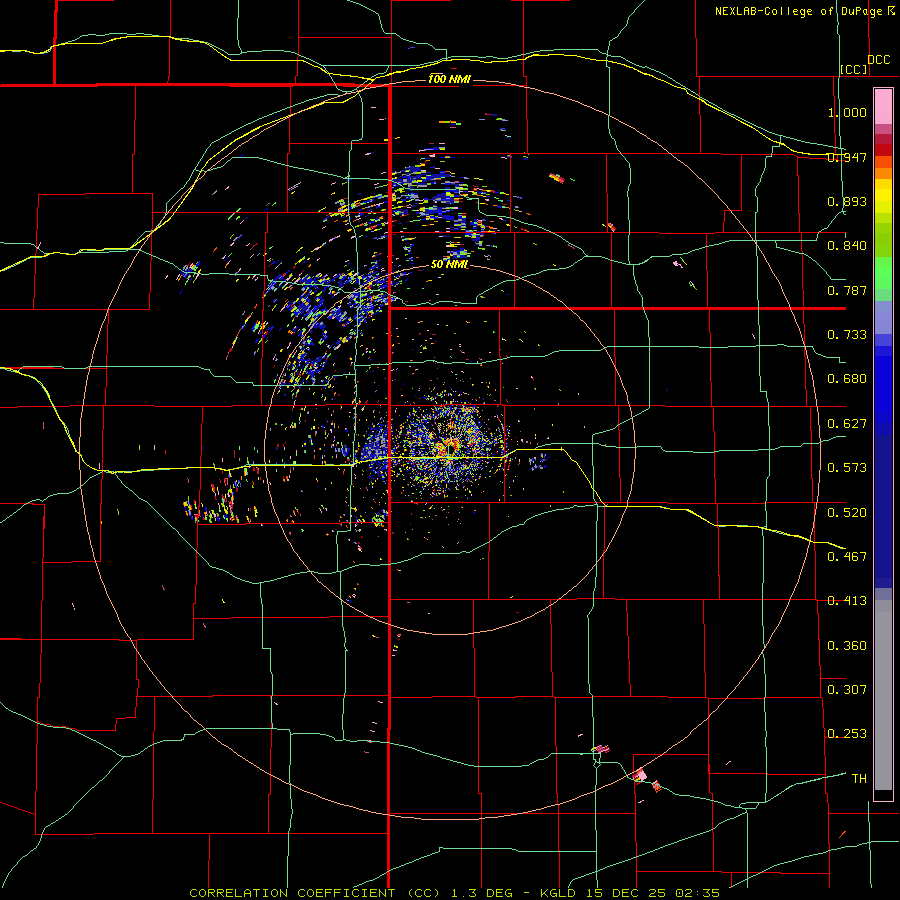
Task: Select the 0.947 color scale value
Action: [847, 157]
